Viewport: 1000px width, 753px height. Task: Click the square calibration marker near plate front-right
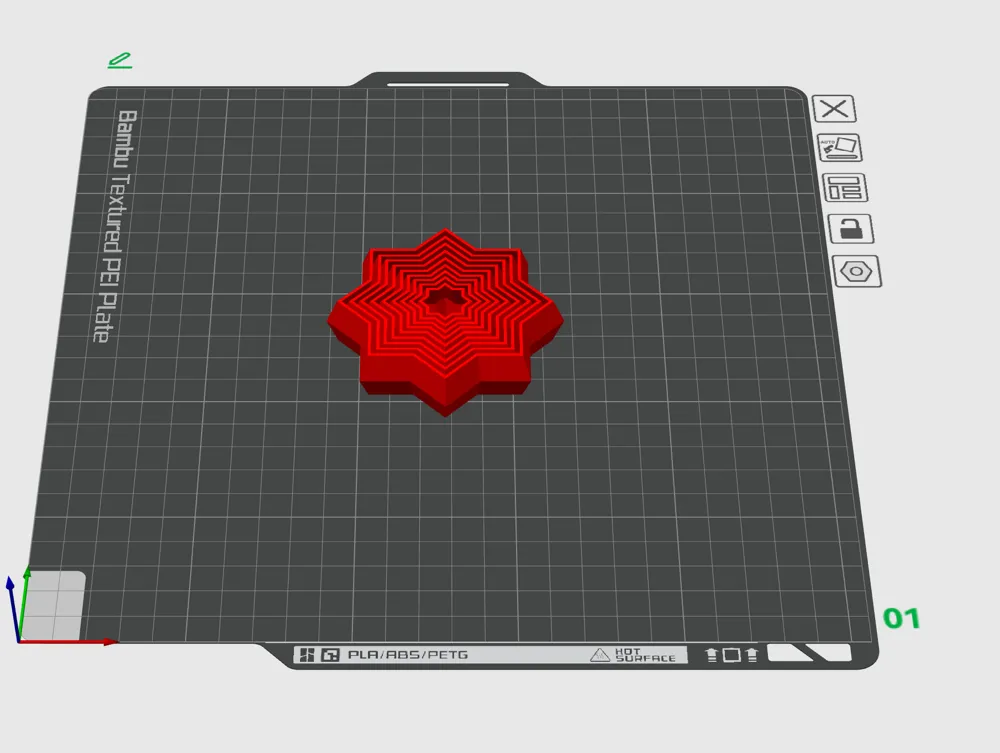[x=732, y=654]
